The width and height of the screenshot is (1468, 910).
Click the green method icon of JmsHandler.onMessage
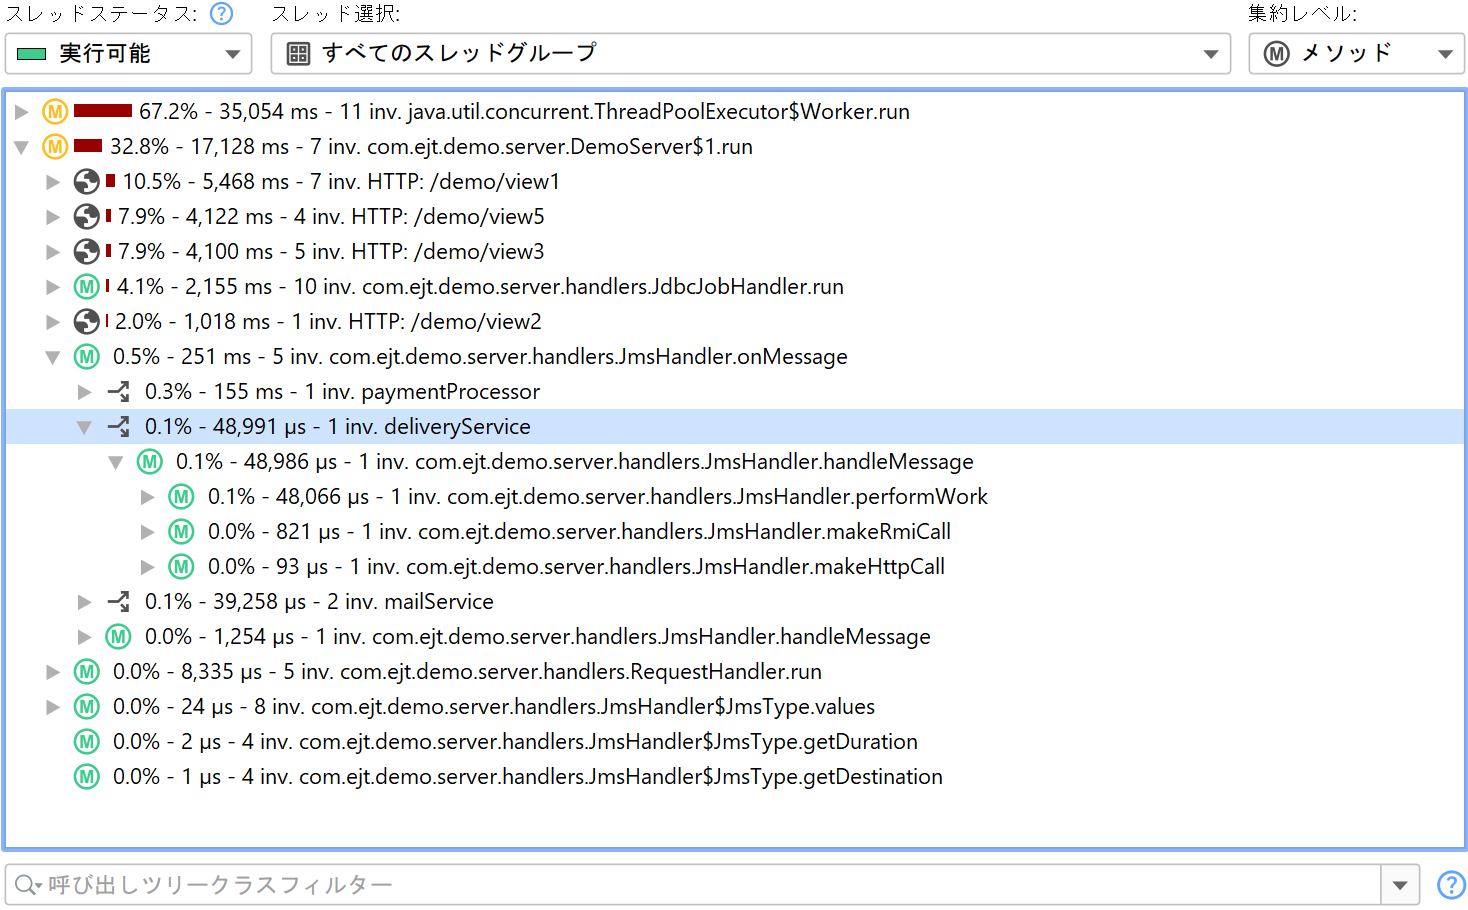(87, 357)
